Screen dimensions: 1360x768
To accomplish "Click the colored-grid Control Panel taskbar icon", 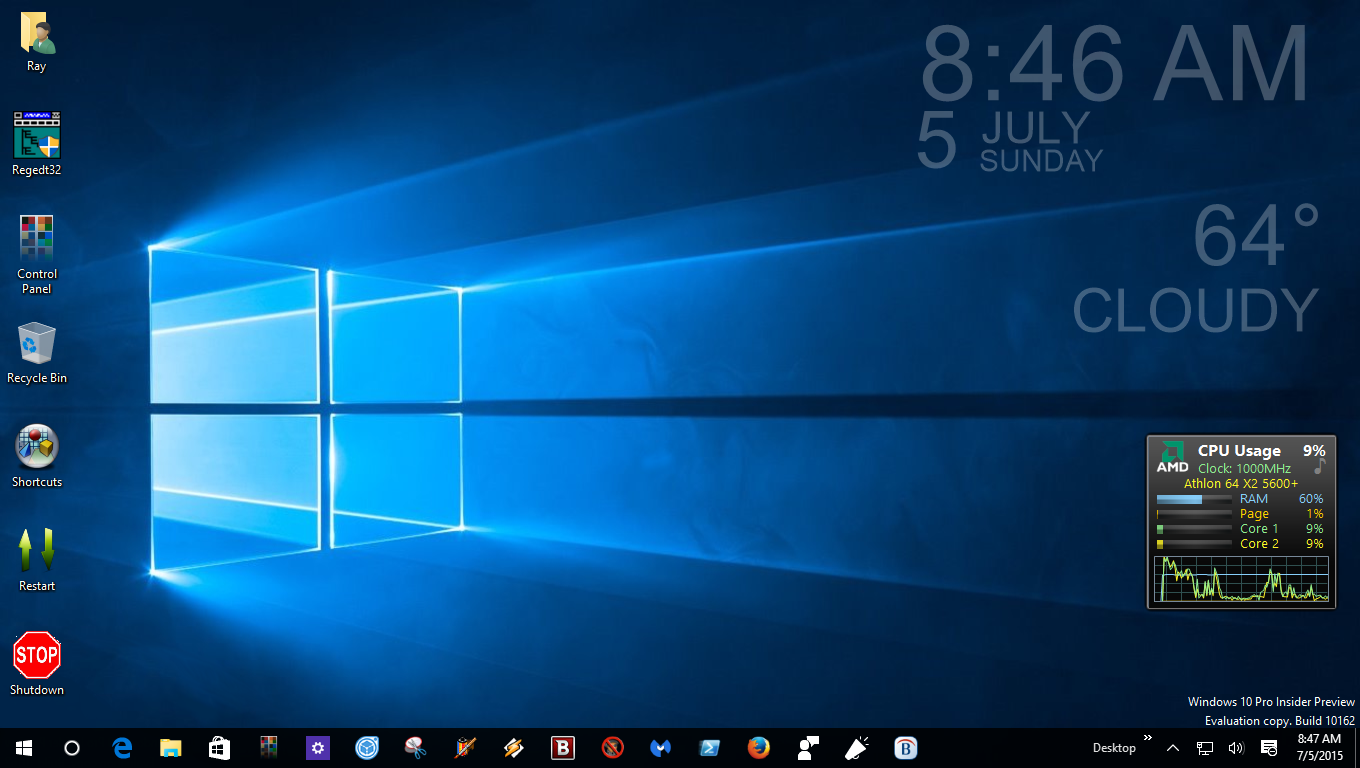I will point(269,747).
